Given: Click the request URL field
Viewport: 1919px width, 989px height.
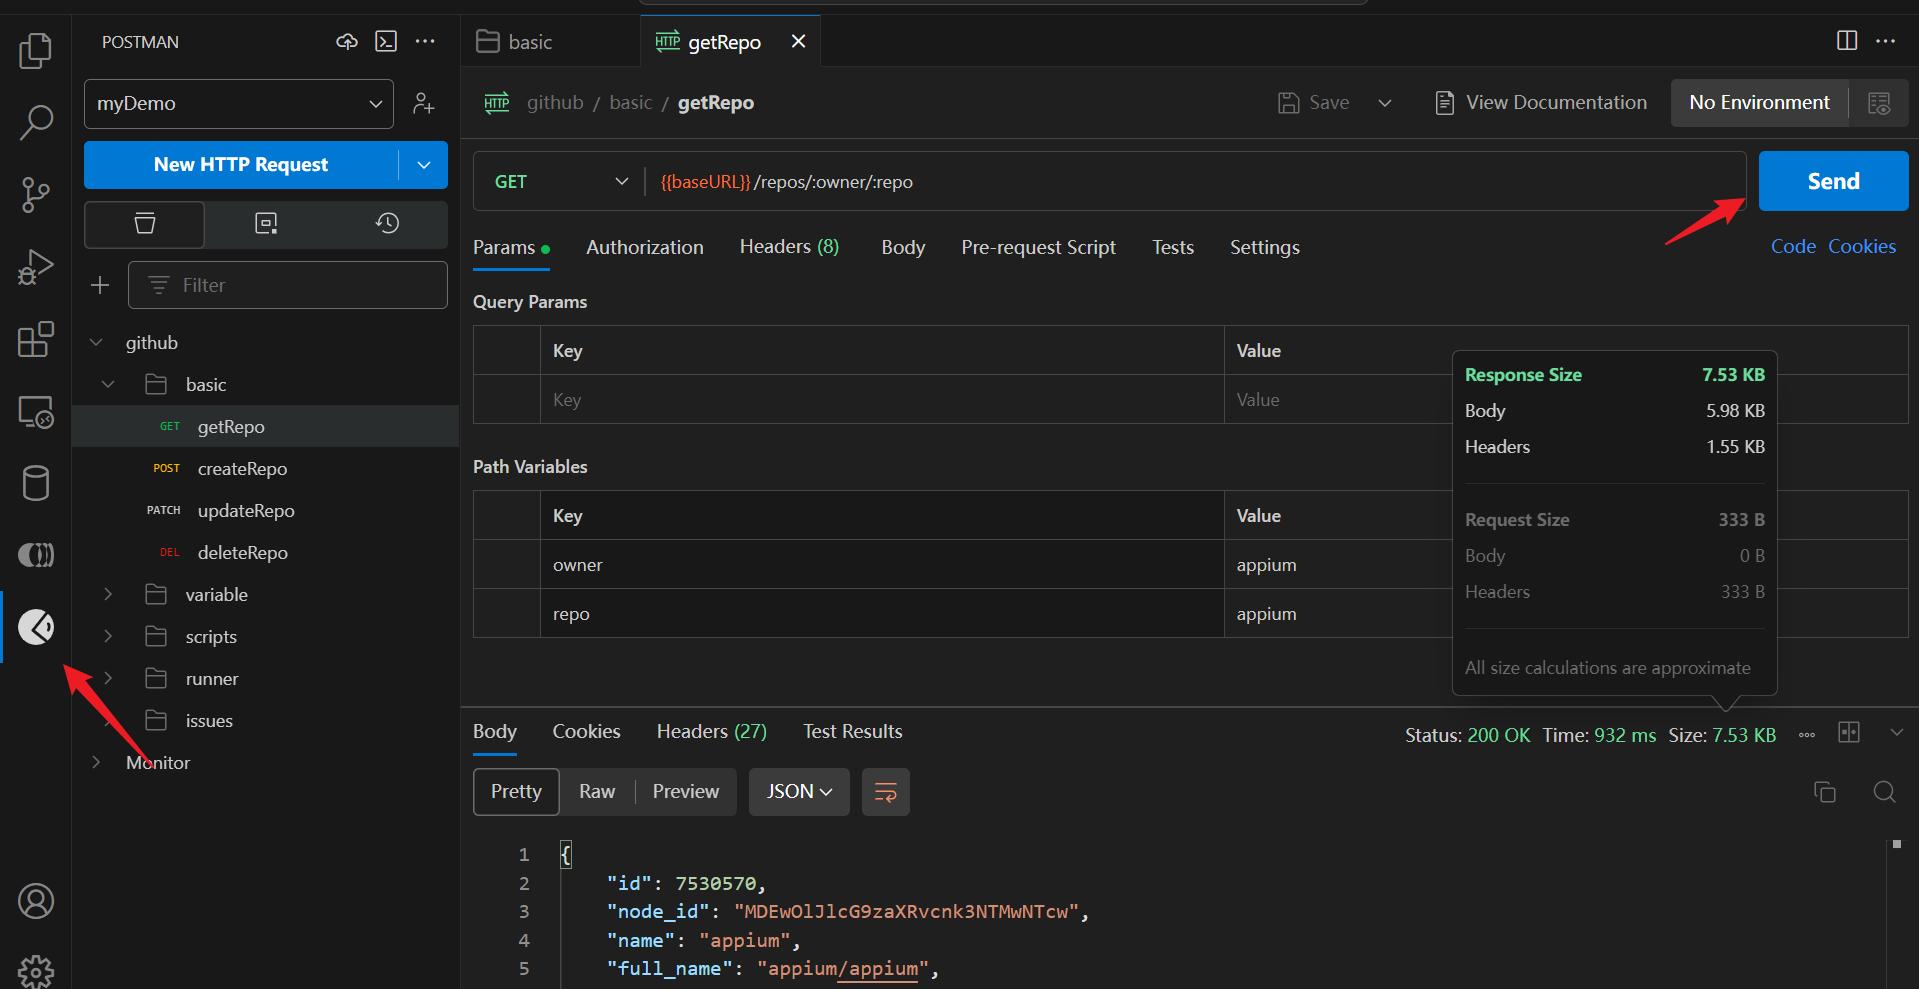Looking at the screenshot, I should pyautogui.click(x=1196, y=182).
